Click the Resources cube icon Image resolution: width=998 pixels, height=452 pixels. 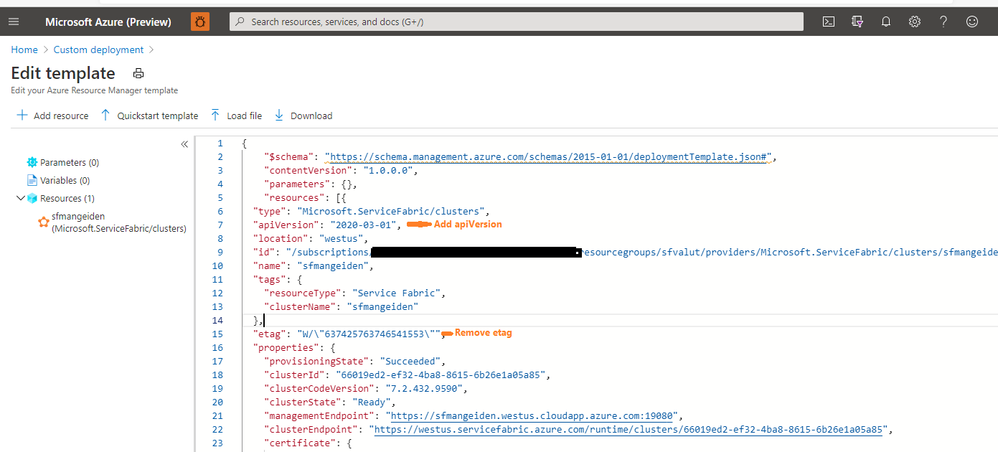[32, 198]
